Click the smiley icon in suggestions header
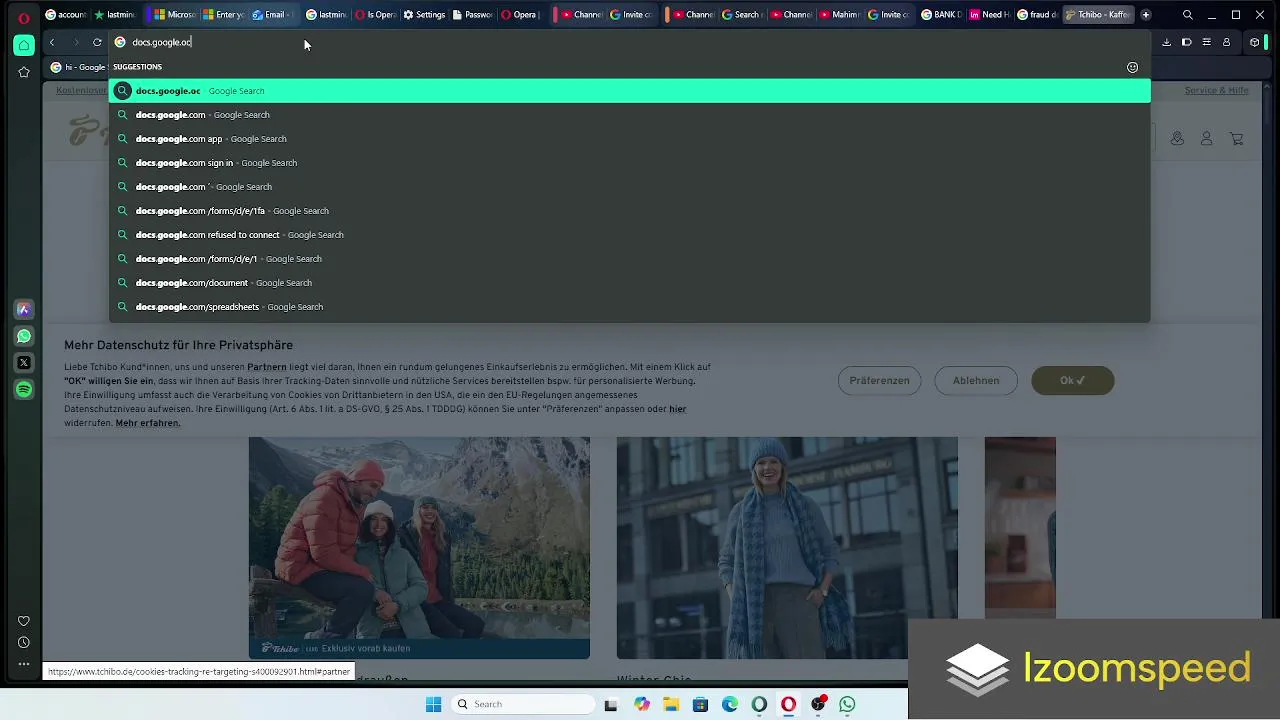The image size is (1280, 720). (1132, 67)
